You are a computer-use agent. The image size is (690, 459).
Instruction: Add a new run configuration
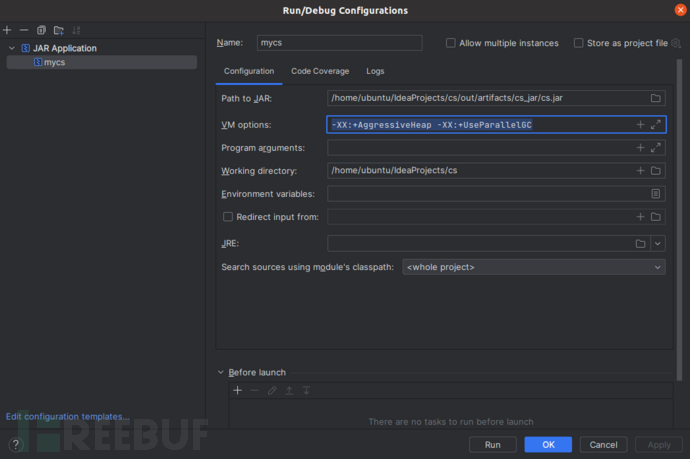(7, 30)
